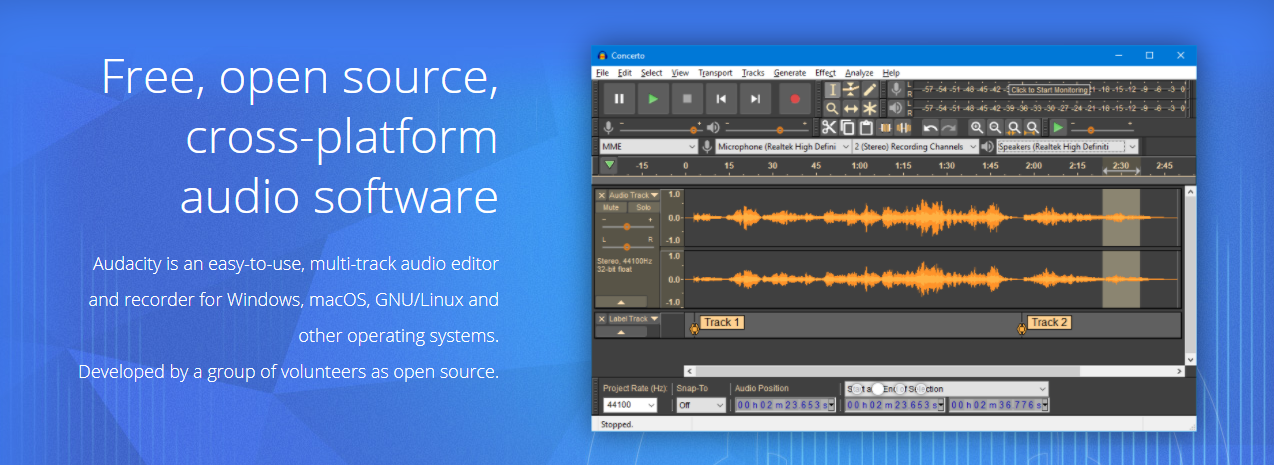Stop playback with the Stop button
This screenshot has height=465, width=1274.
coord(687,98)
